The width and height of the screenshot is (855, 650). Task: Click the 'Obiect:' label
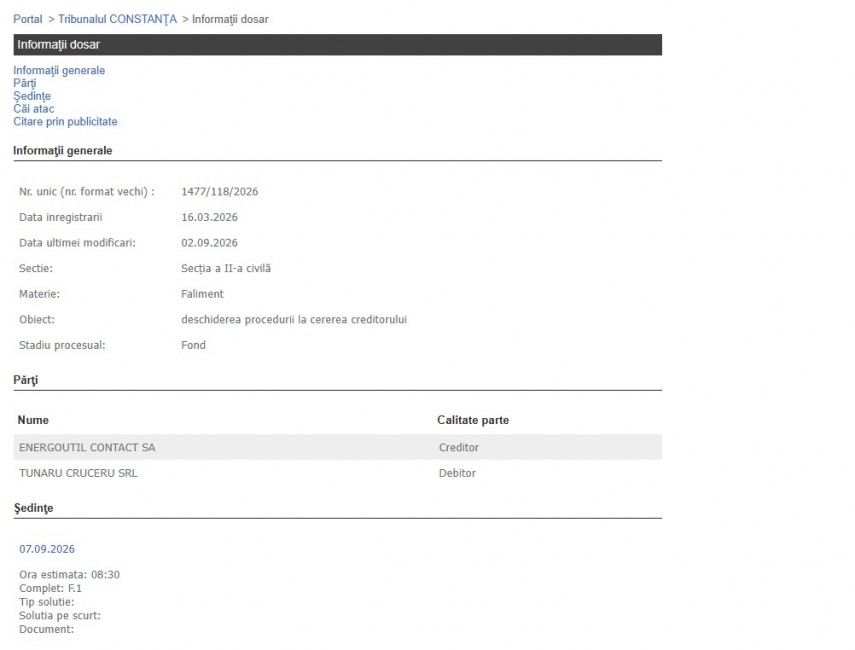(37, 320)
